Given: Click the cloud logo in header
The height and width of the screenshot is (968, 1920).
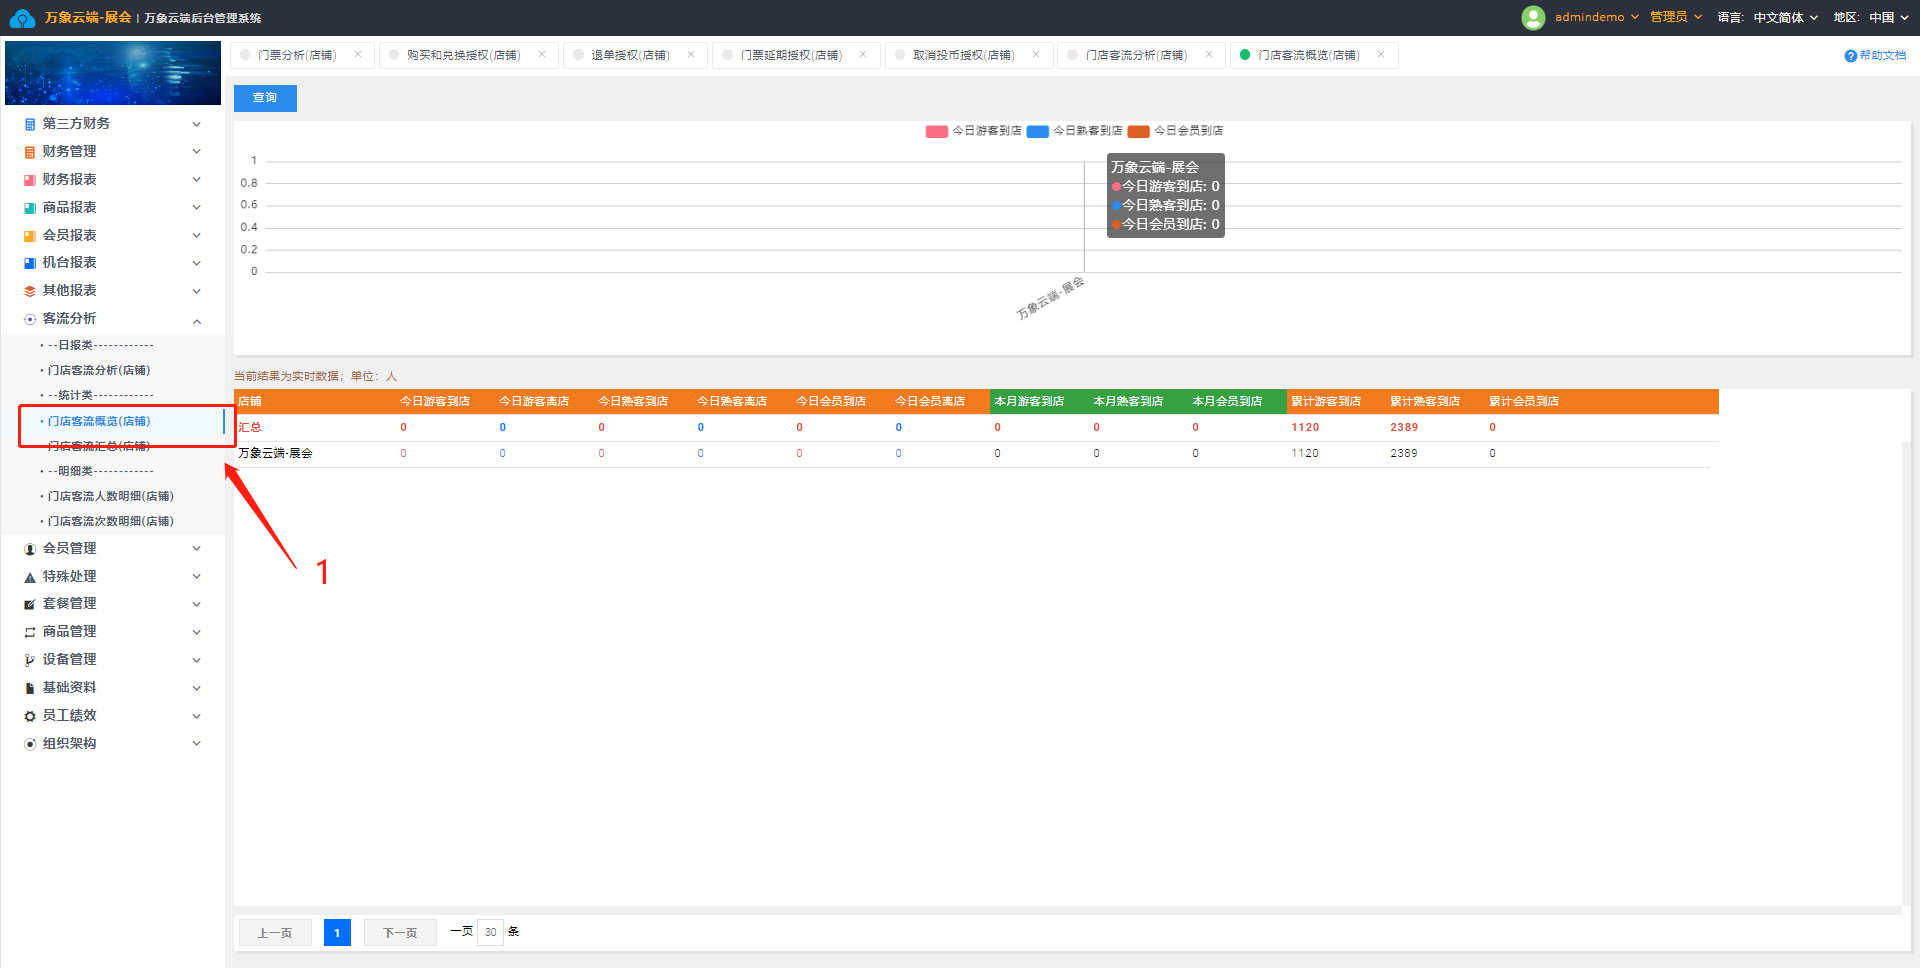Looking at the screenshot, I should pos(22,18).
